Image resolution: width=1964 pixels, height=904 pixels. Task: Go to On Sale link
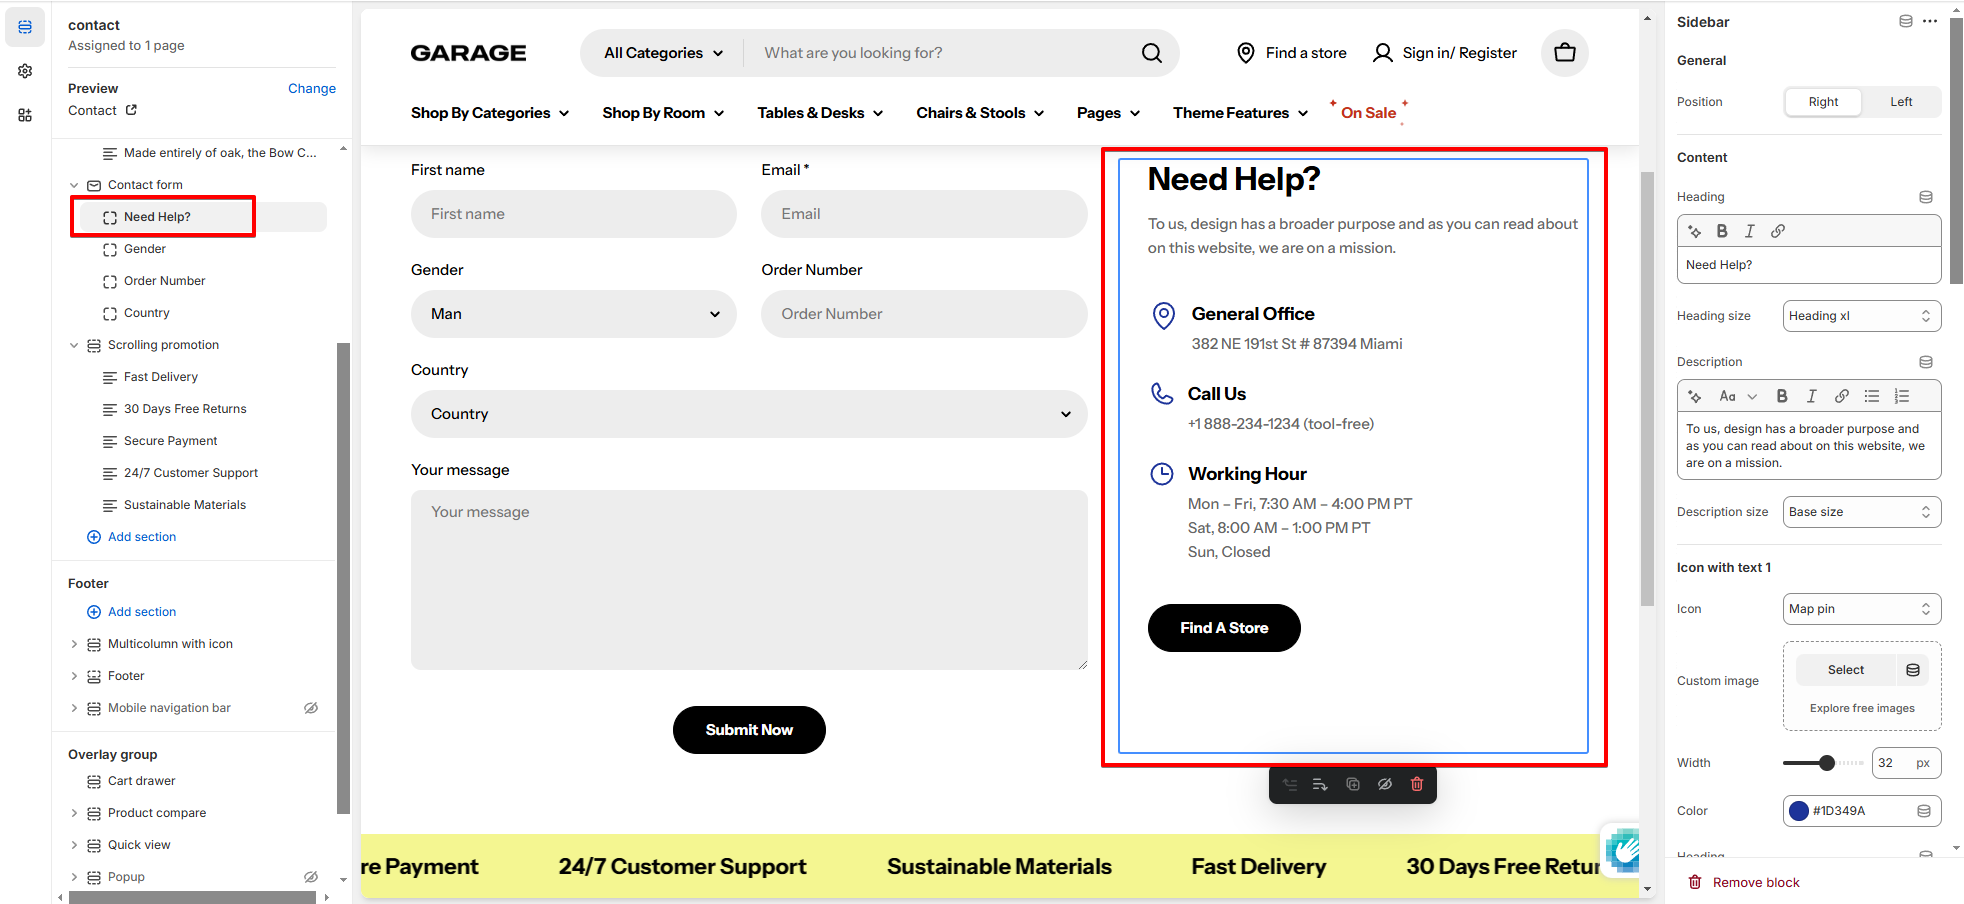pyautogui.click(x=1369, y=113)
